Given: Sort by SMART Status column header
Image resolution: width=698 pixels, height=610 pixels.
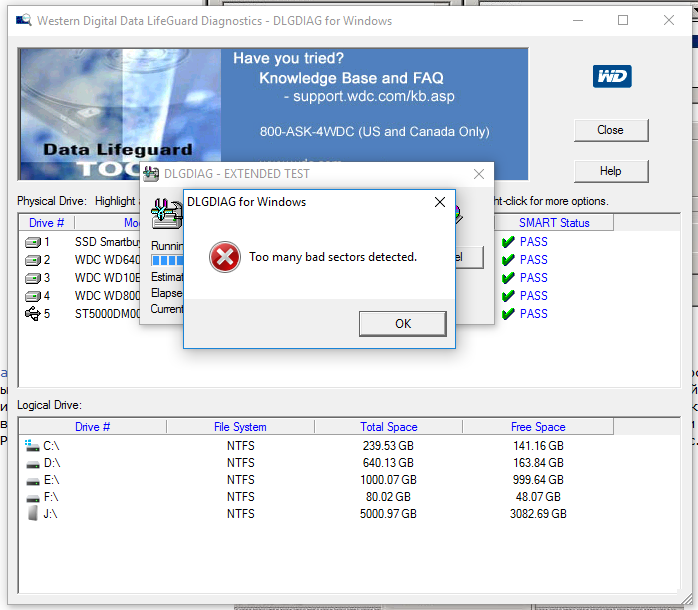Looking at the screenshot, I should [x=554, y=223].
